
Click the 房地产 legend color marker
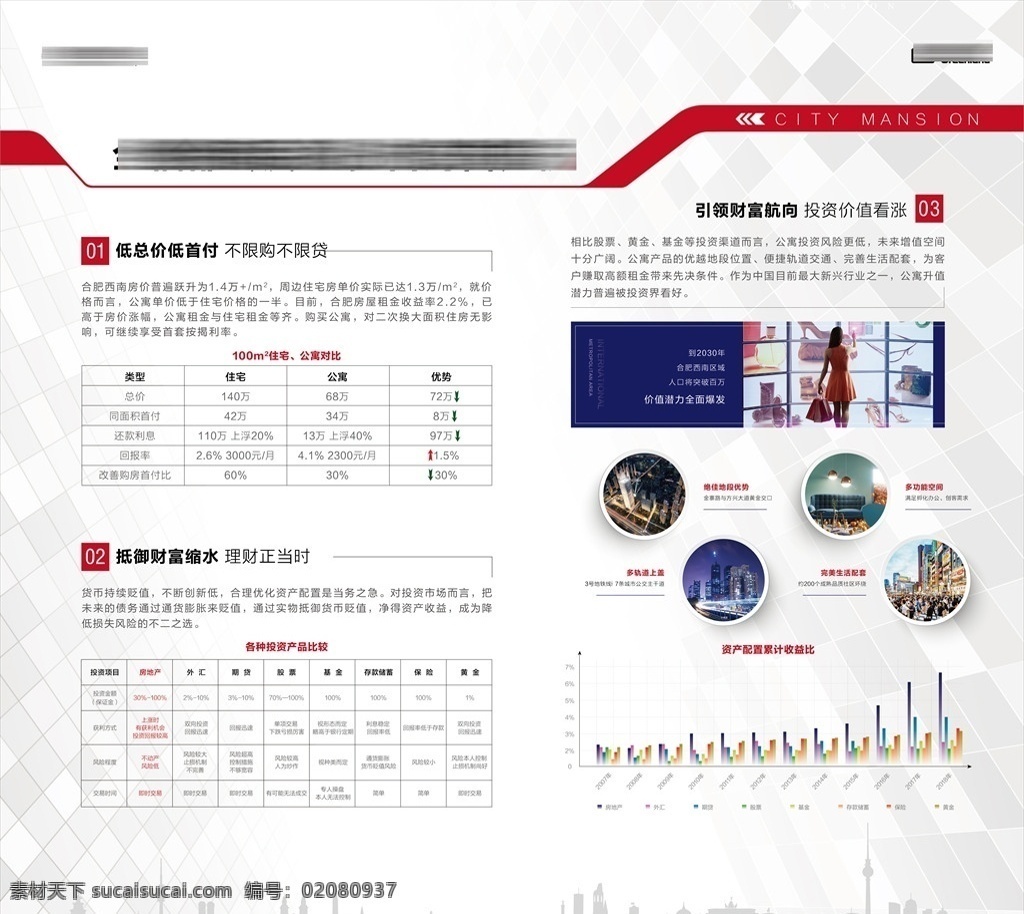pos(600,807)
